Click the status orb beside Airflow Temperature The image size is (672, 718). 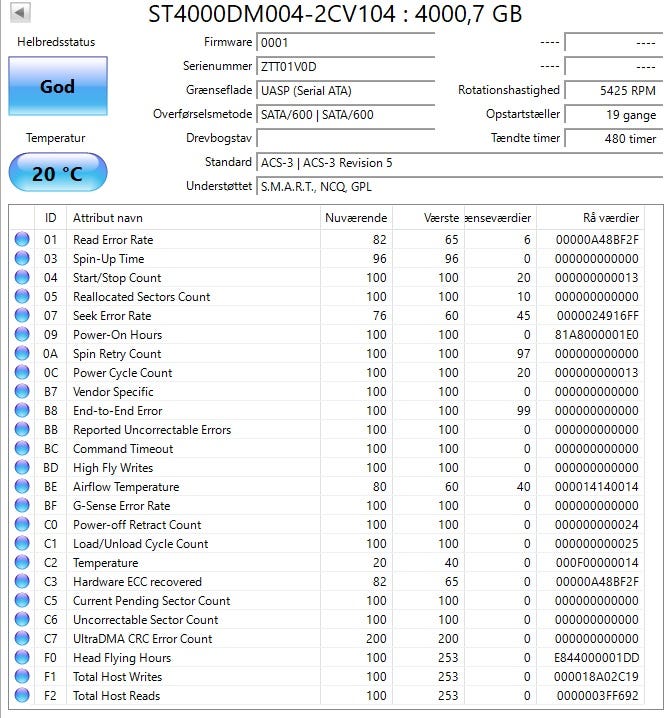click(x=22, y=487)
